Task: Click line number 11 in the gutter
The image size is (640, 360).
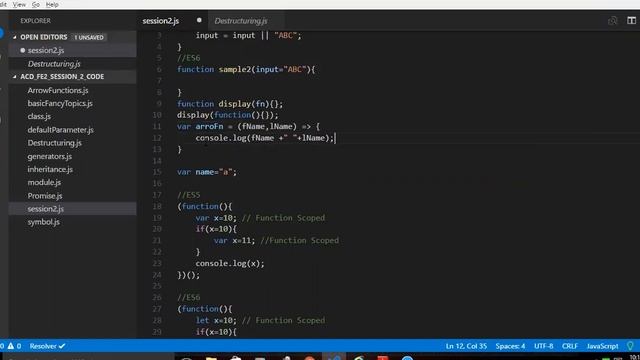Action: [157, 127]
